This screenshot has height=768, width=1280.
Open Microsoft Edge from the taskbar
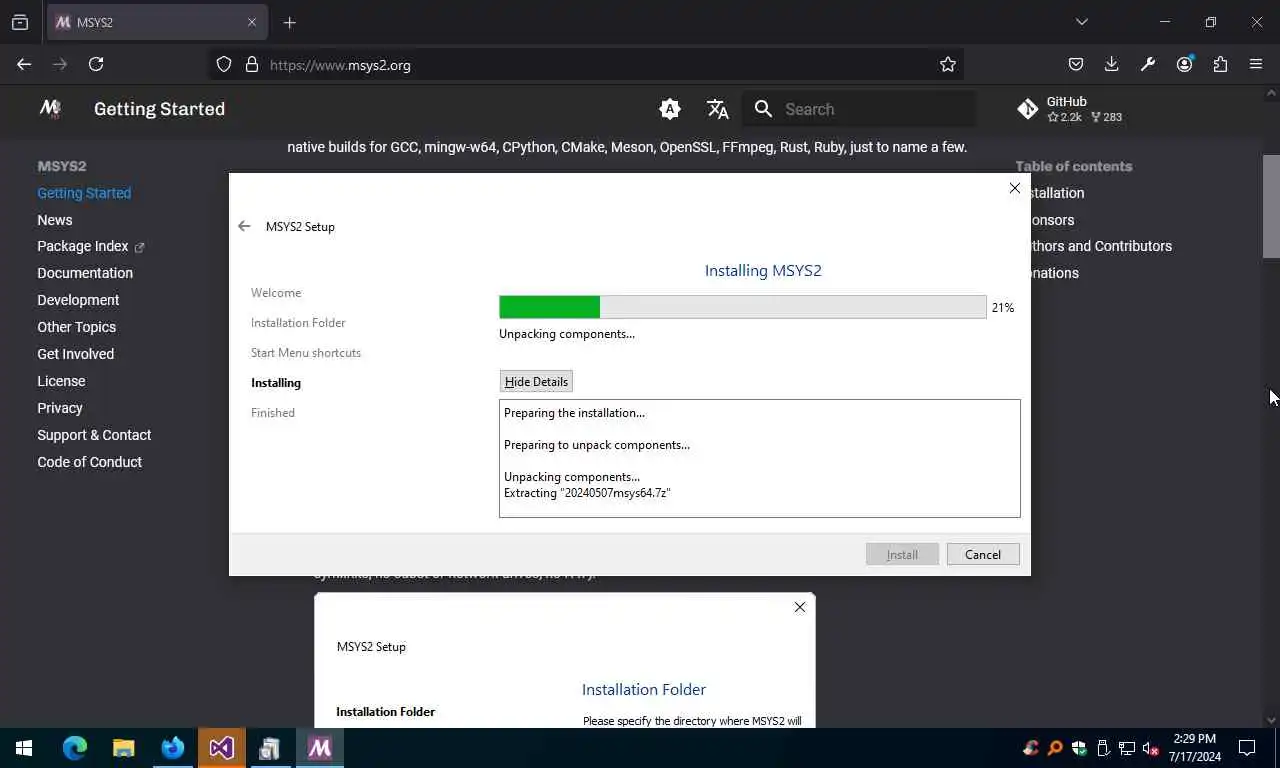(x=75, y=747)
